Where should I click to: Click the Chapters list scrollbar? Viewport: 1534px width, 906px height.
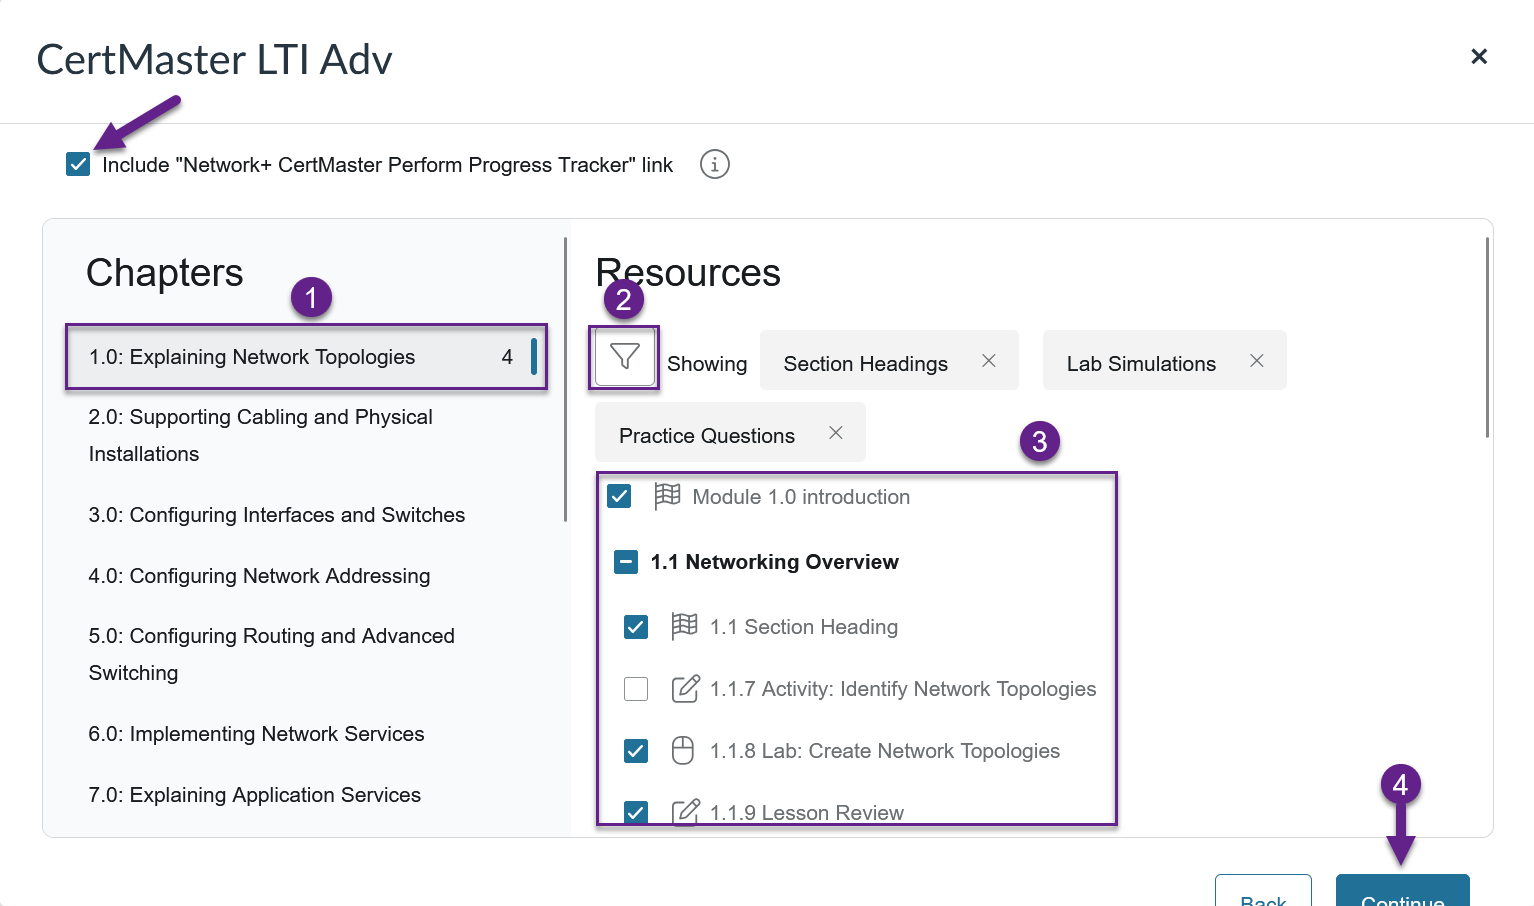coord(565,380)
